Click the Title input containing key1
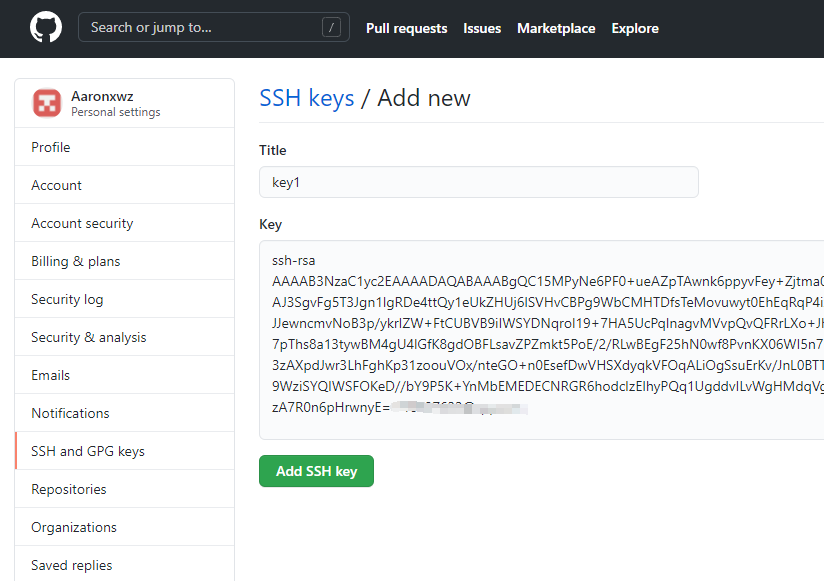Screen dimensions: 824x581 coord(478,182)
